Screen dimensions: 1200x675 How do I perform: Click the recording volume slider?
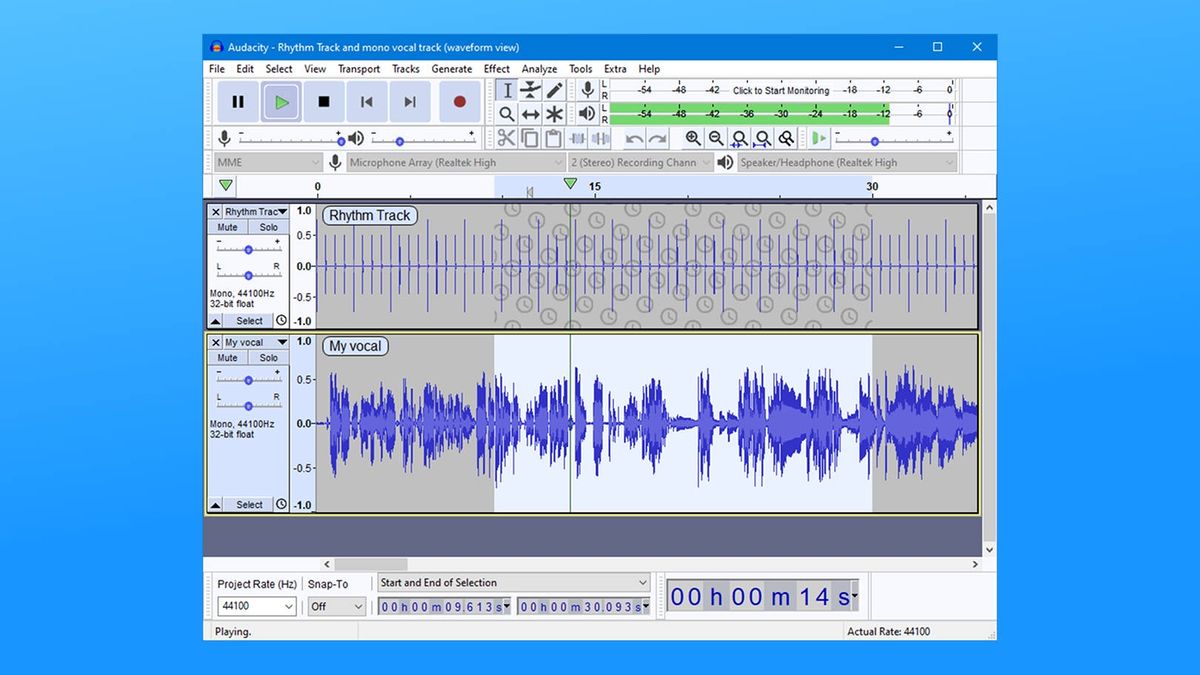(x=290, y=139)
